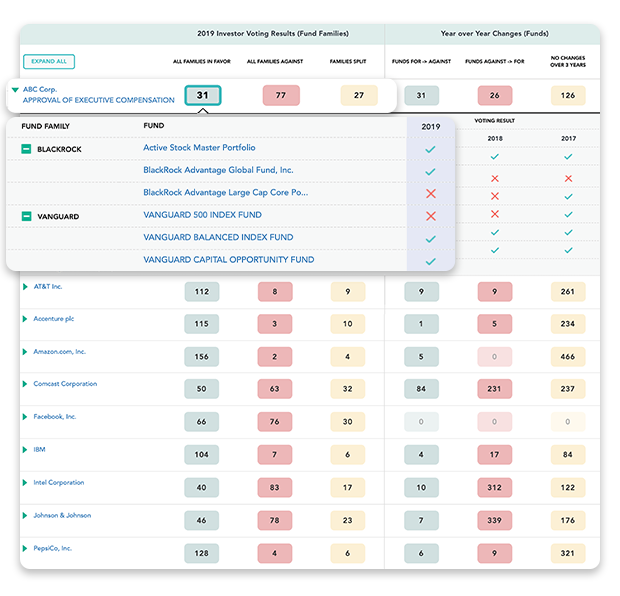This screenshot has height=596, width=620.
Task: Click Funds For to Against column header
Action: (422, 61)
